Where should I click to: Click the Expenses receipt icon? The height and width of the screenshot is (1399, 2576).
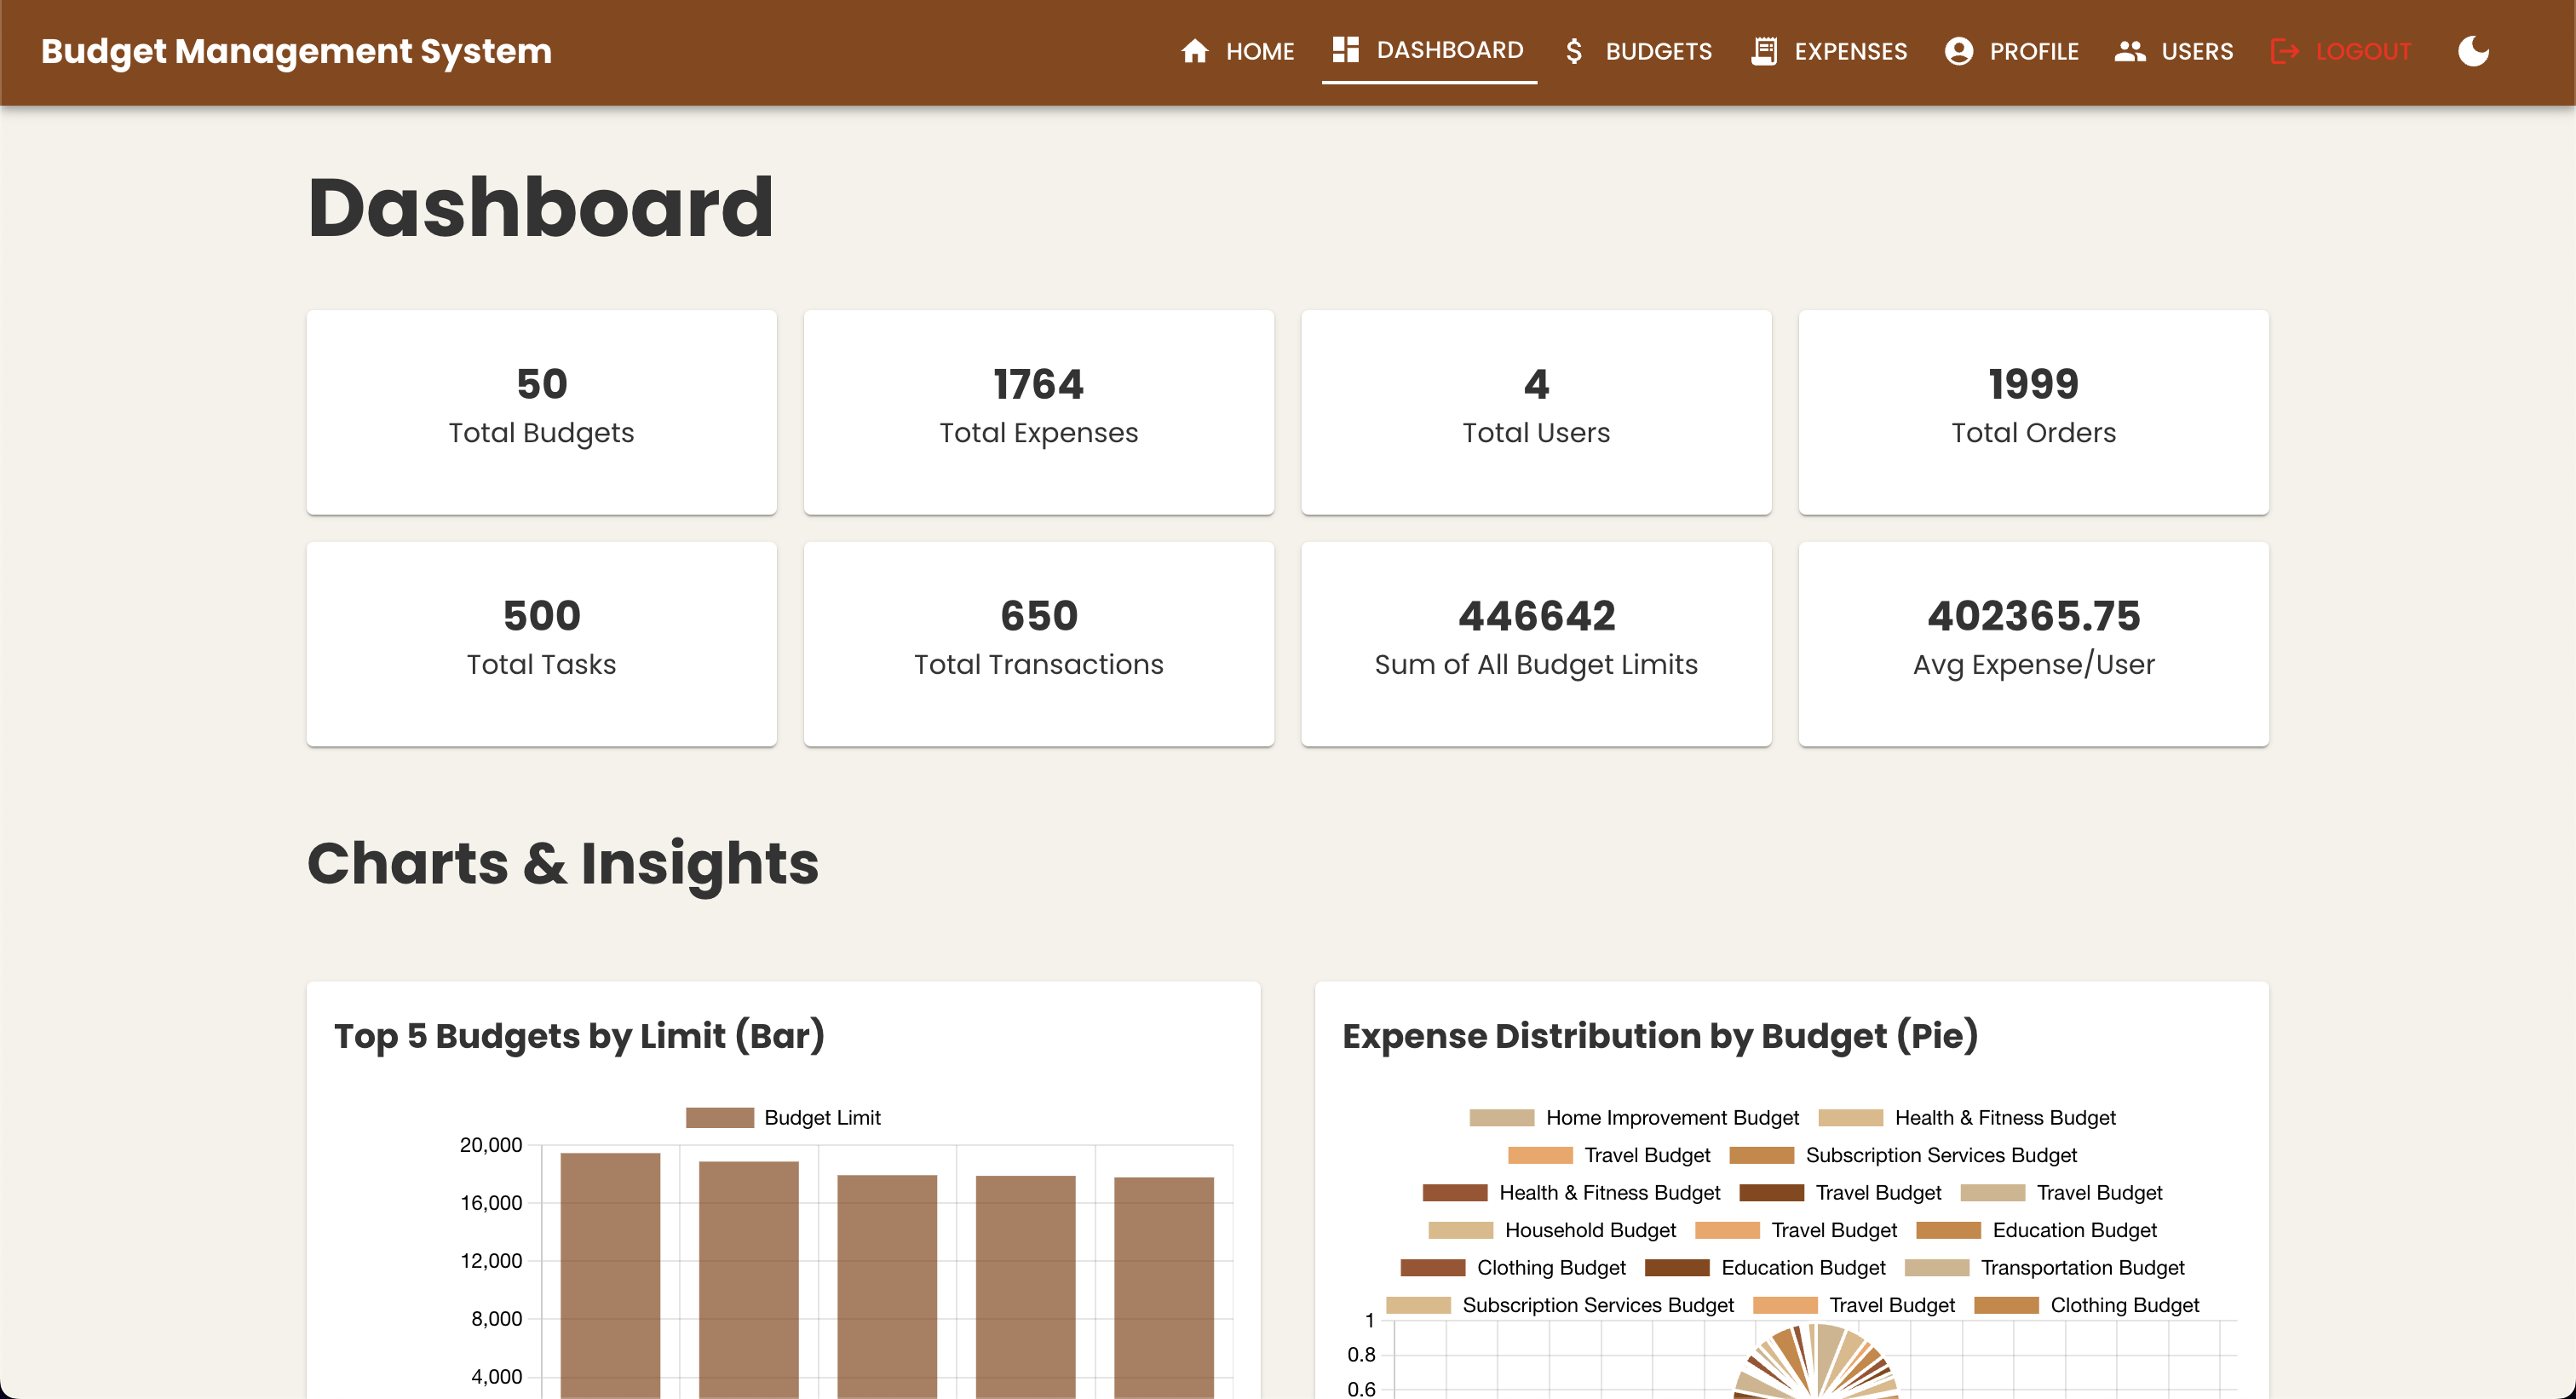(x=1764, y=51)
